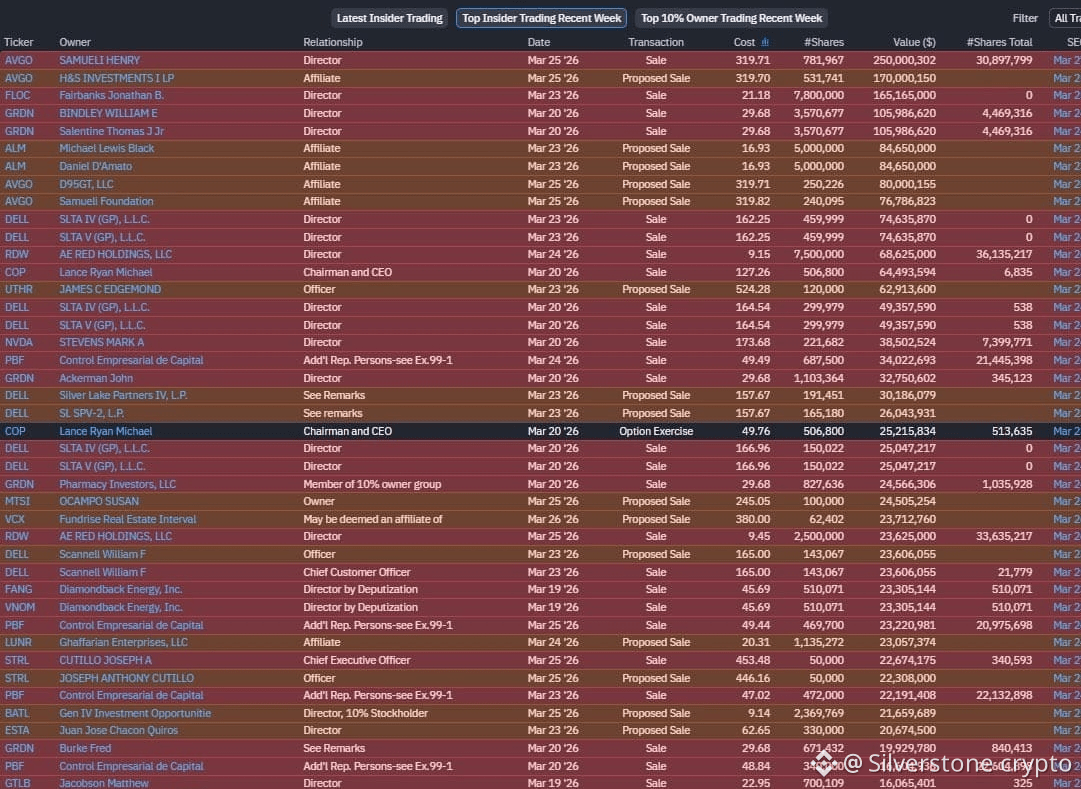Viewport: 1081px width, 789px height.
Task: Open CUTILLO JOSEPH A owner link
Action: 105,660
